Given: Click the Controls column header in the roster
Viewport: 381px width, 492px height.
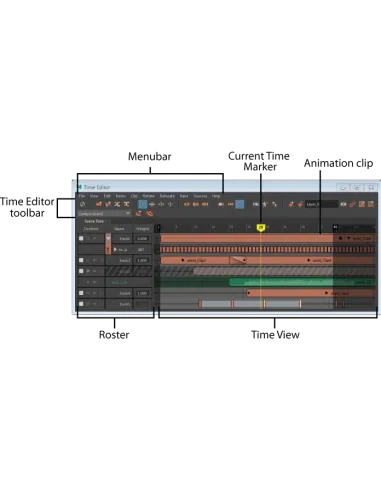Looking at the screenshot, I should 91,229.
